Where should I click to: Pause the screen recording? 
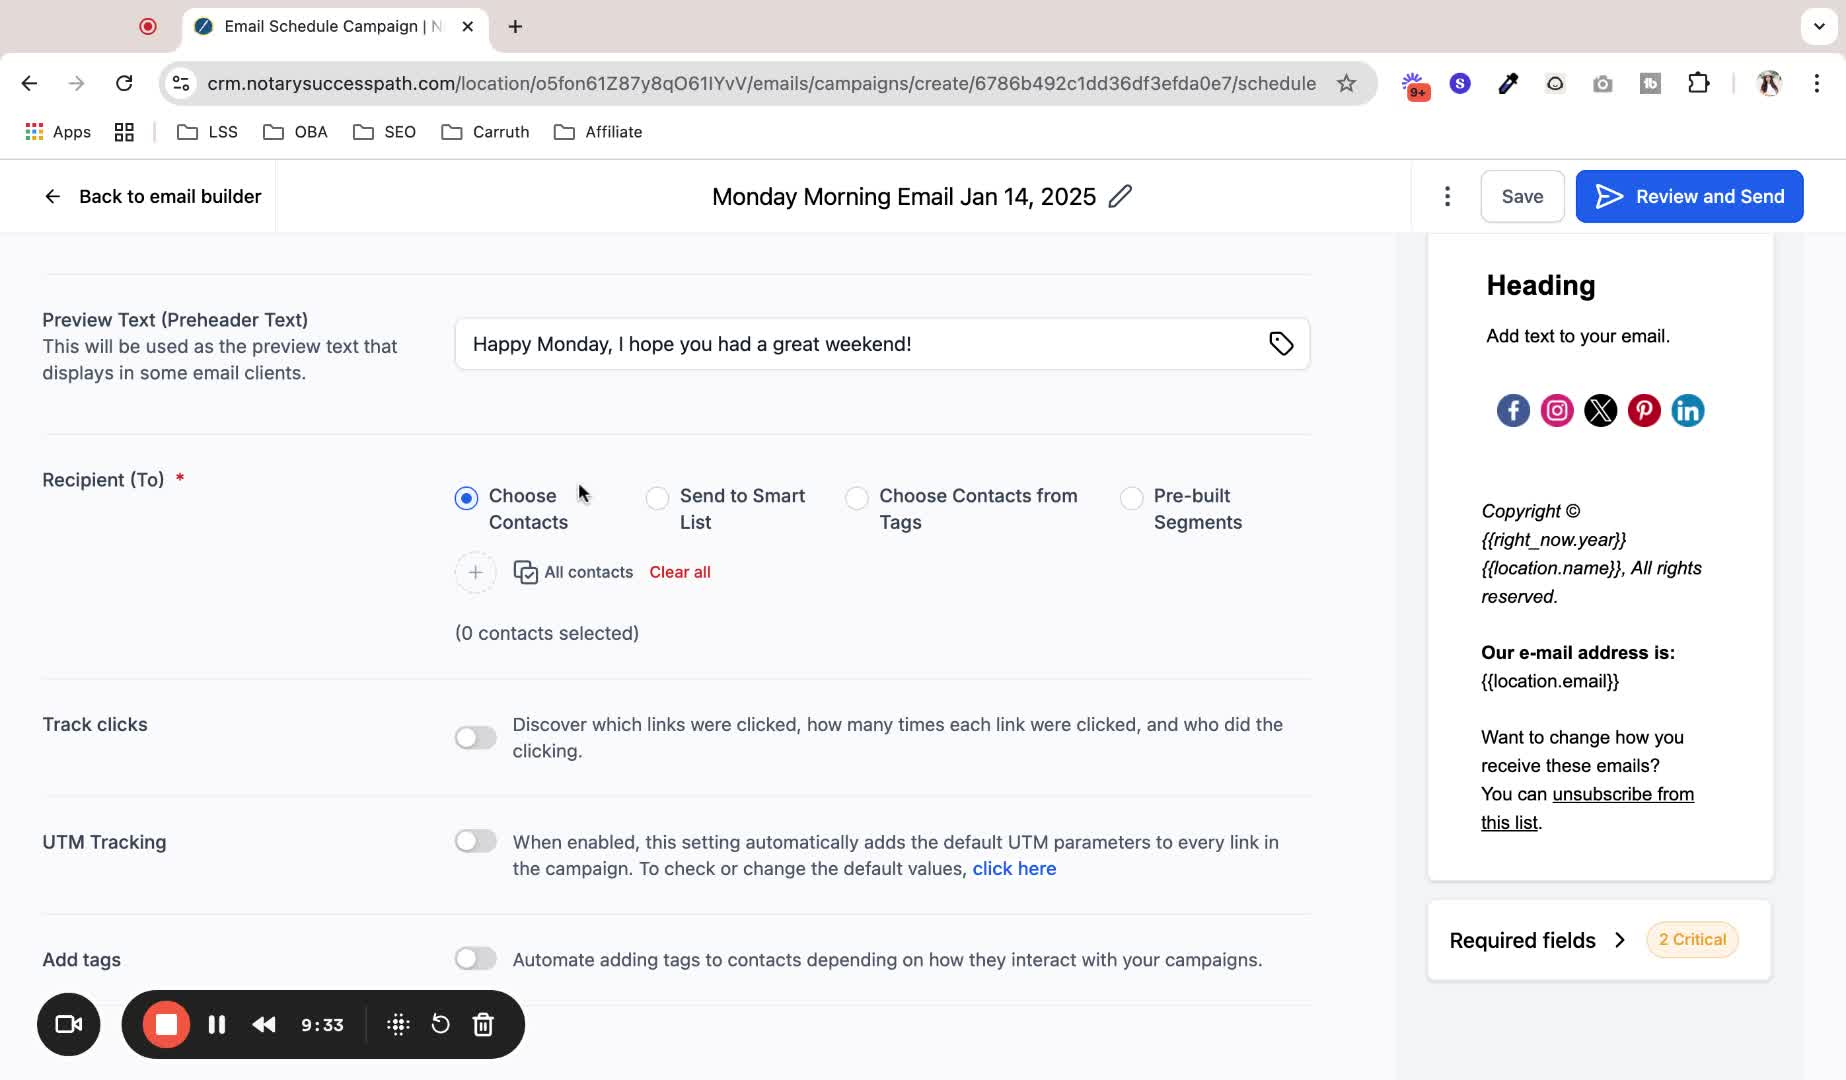[217, 1024]
